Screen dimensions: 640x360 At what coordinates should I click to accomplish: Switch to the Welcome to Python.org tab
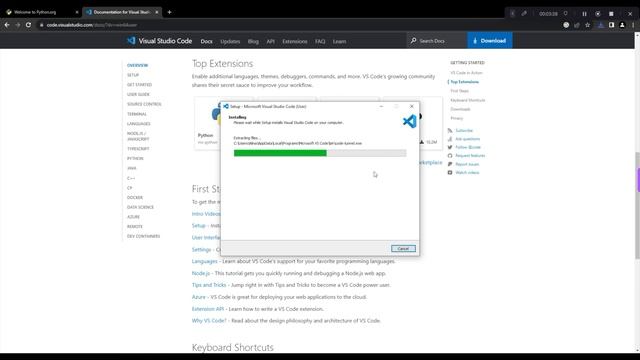pos(41,12)
